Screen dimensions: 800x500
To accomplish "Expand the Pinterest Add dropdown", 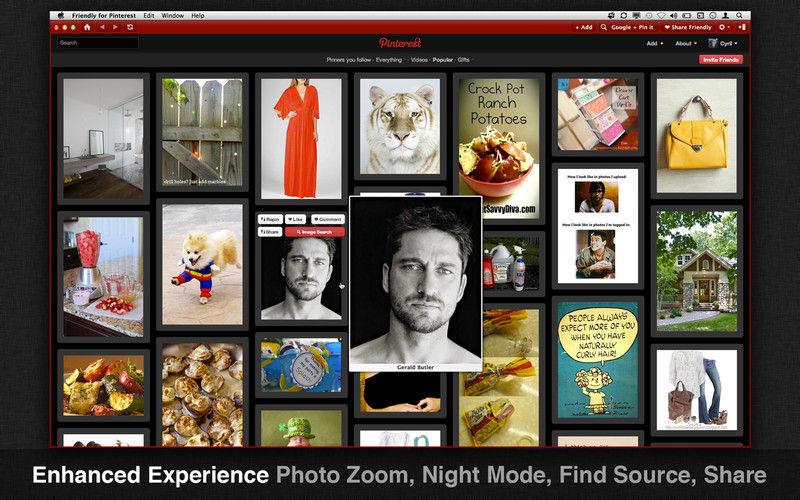I will pos(655,43).
